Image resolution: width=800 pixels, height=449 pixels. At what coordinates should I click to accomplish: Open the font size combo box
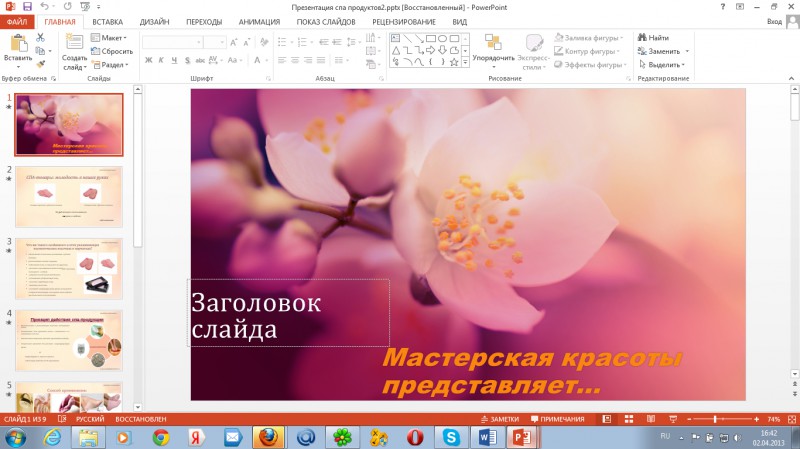coord(215,42)
